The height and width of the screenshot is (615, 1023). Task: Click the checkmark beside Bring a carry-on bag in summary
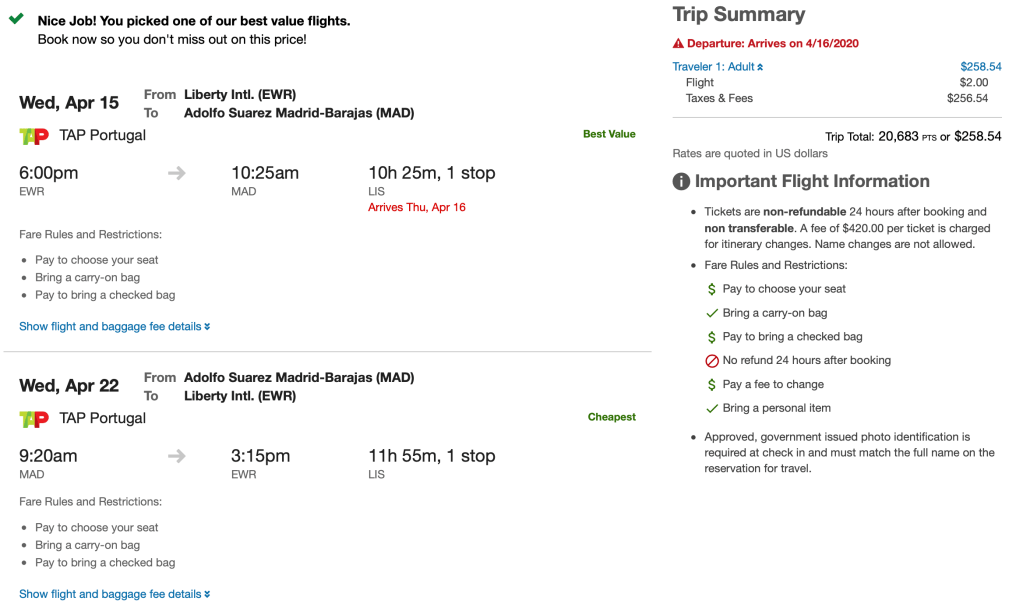(x=712, y=313)
